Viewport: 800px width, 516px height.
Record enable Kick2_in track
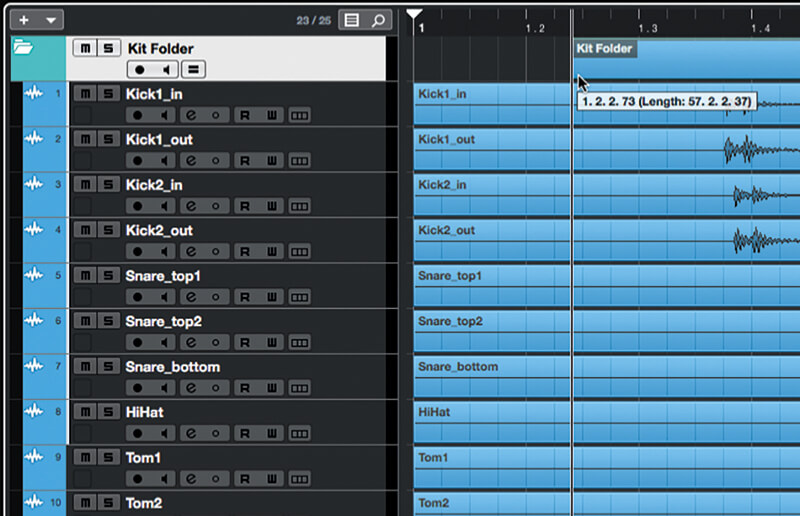[138, 206]
